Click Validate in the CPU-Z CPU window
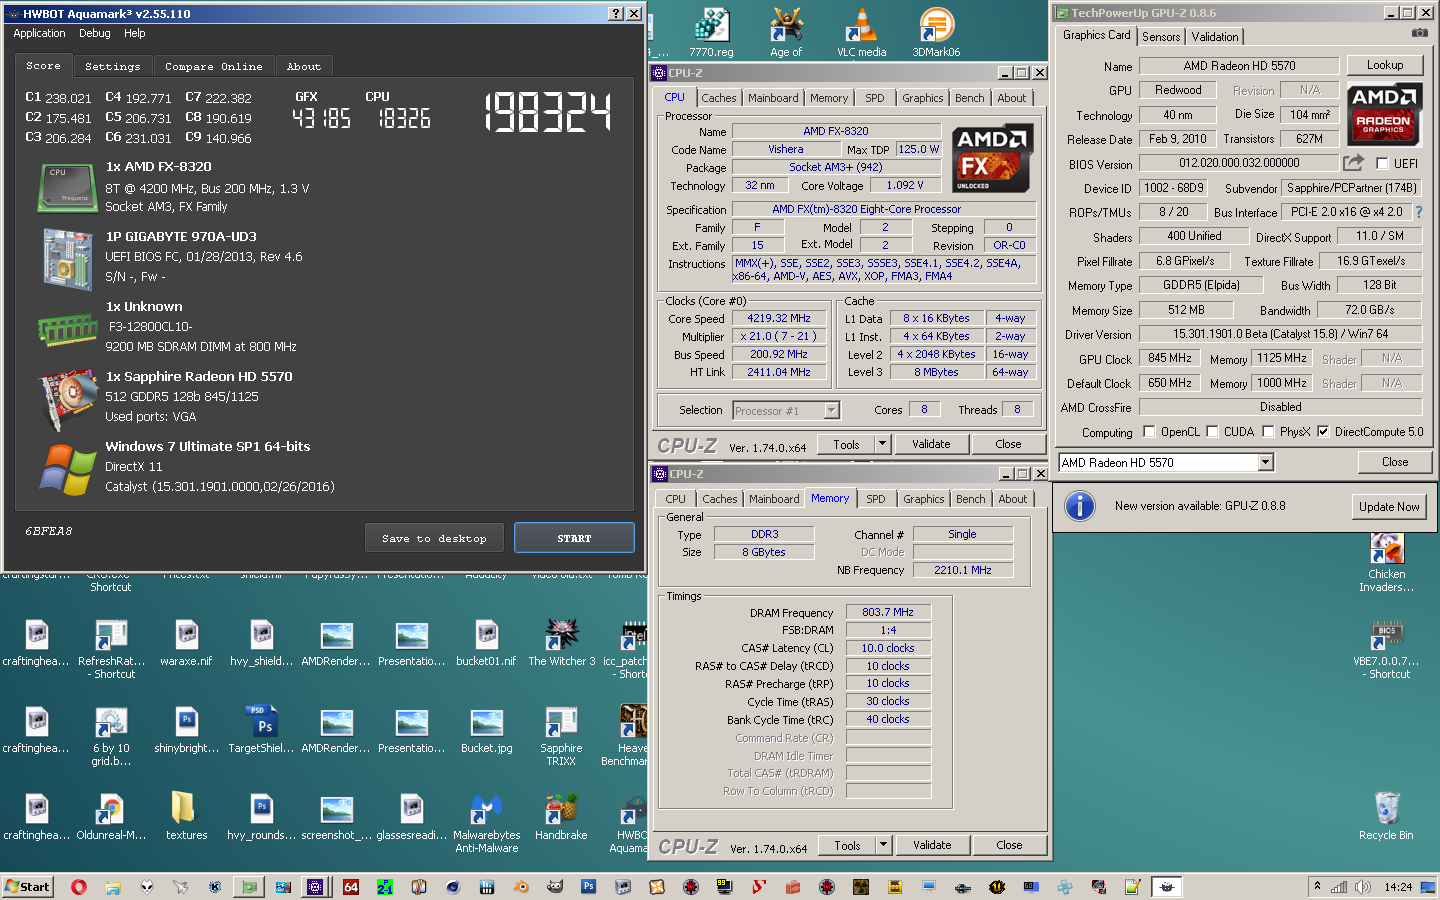 pyautogui.click(x=931, y=444)
